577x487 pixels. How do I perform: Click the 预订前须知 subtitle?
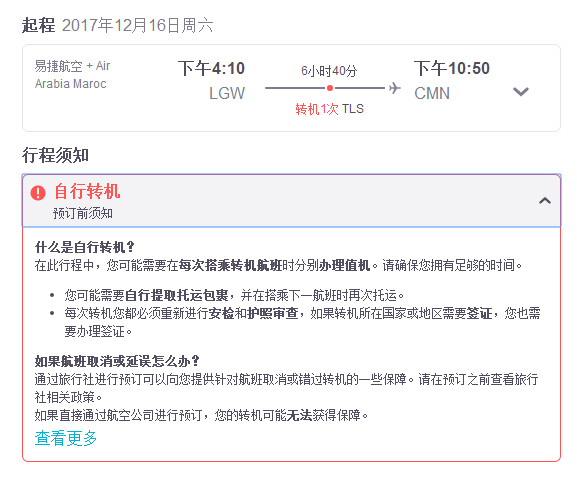tap(83, 213)
